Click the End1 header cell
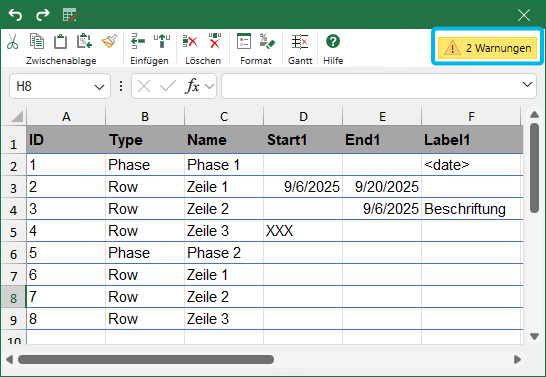Screen dimensions: 546x377 pos(382,140)
